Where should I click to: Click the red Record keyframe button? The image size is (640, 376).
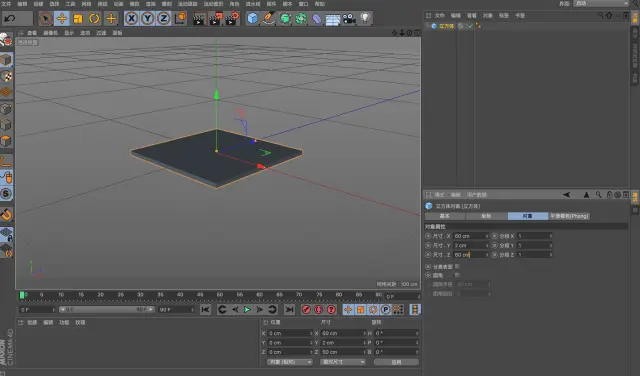[x=306, y=310]
